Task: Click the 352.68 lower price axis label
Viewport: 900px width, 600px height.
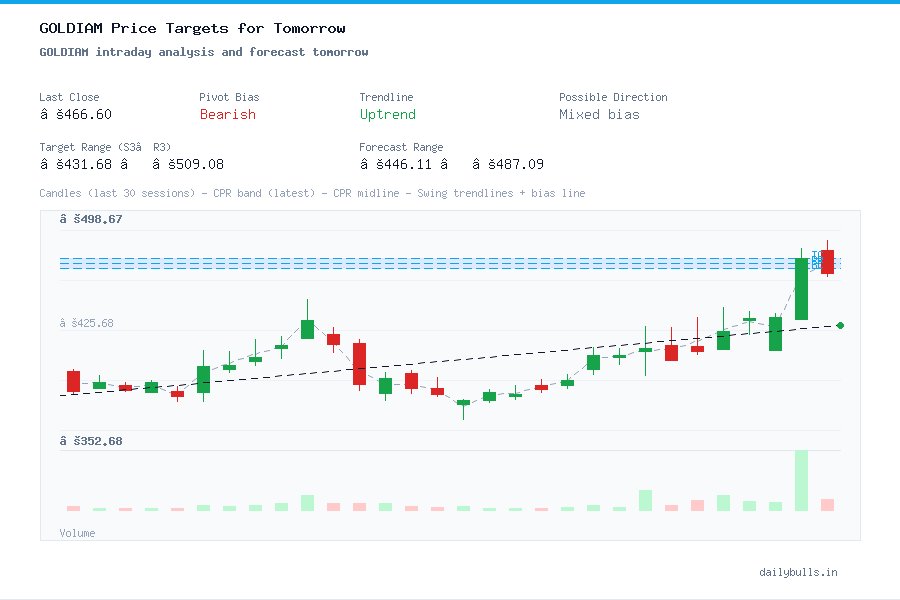Action: pyautogui.click(x=91, y=441)
